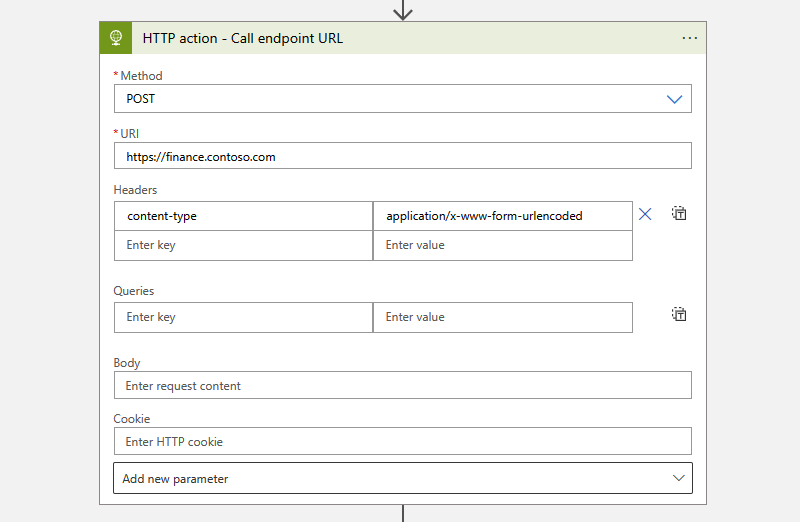Delete the content-type header row
This screenshot has height=522, width=800.
tap(645, 214)
